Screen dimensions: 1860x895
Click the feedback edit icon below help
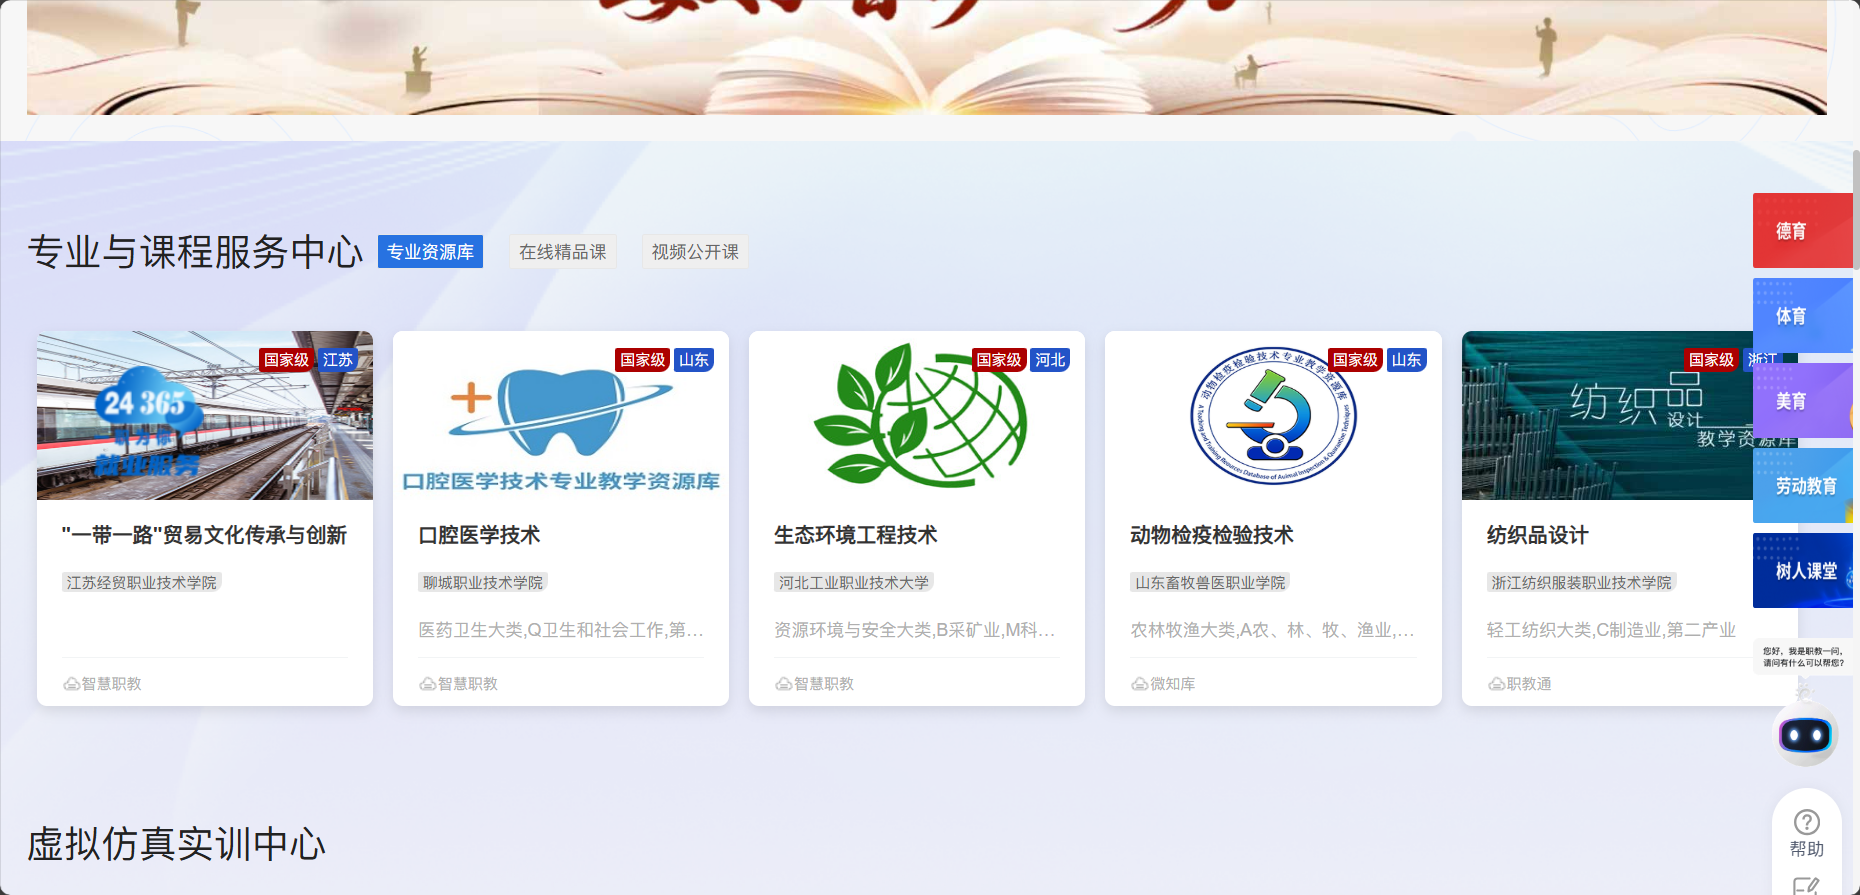click(x=1806, y=885)
